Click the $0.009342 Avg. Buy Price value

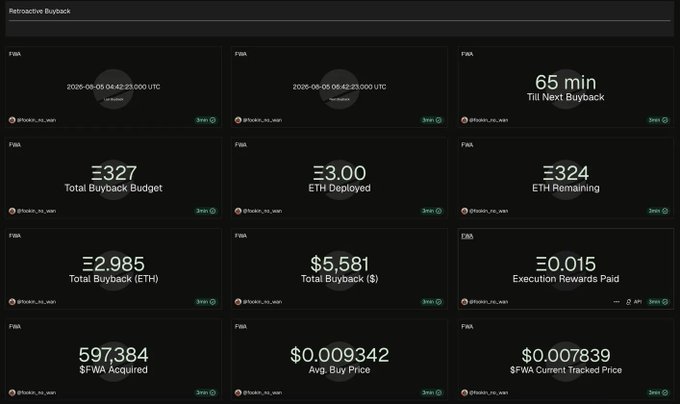tap(340, 355)
